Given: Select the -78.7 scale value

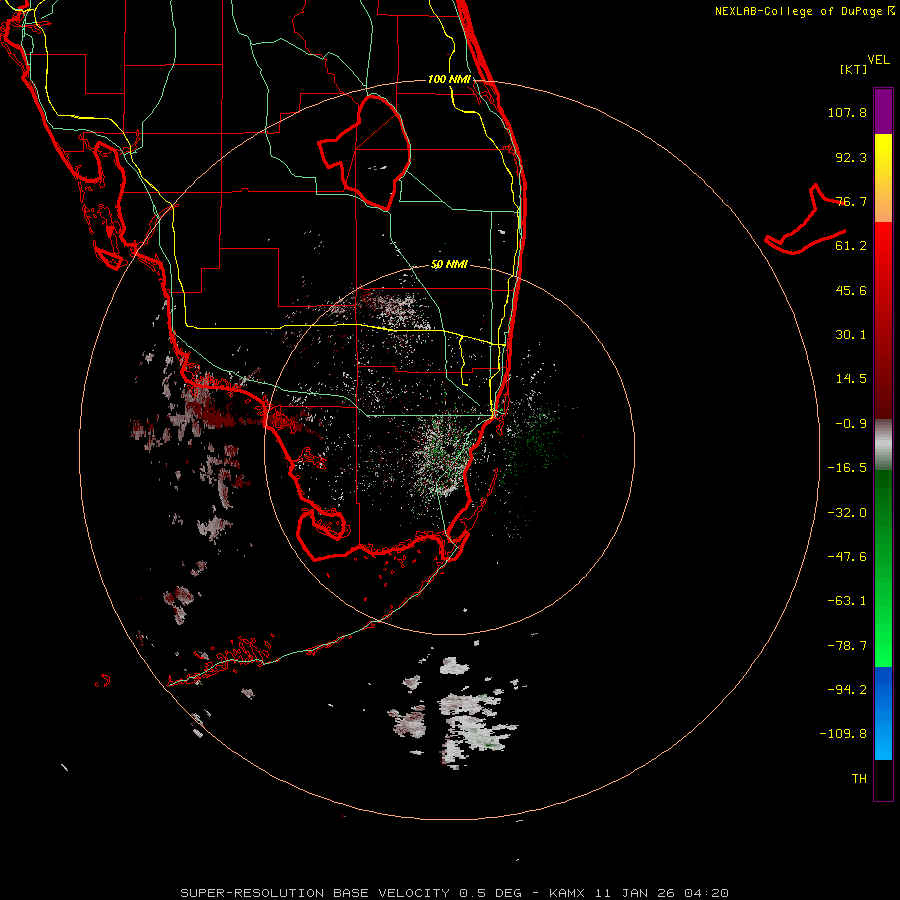Looking at the screenshot, I should coord(847,646).
